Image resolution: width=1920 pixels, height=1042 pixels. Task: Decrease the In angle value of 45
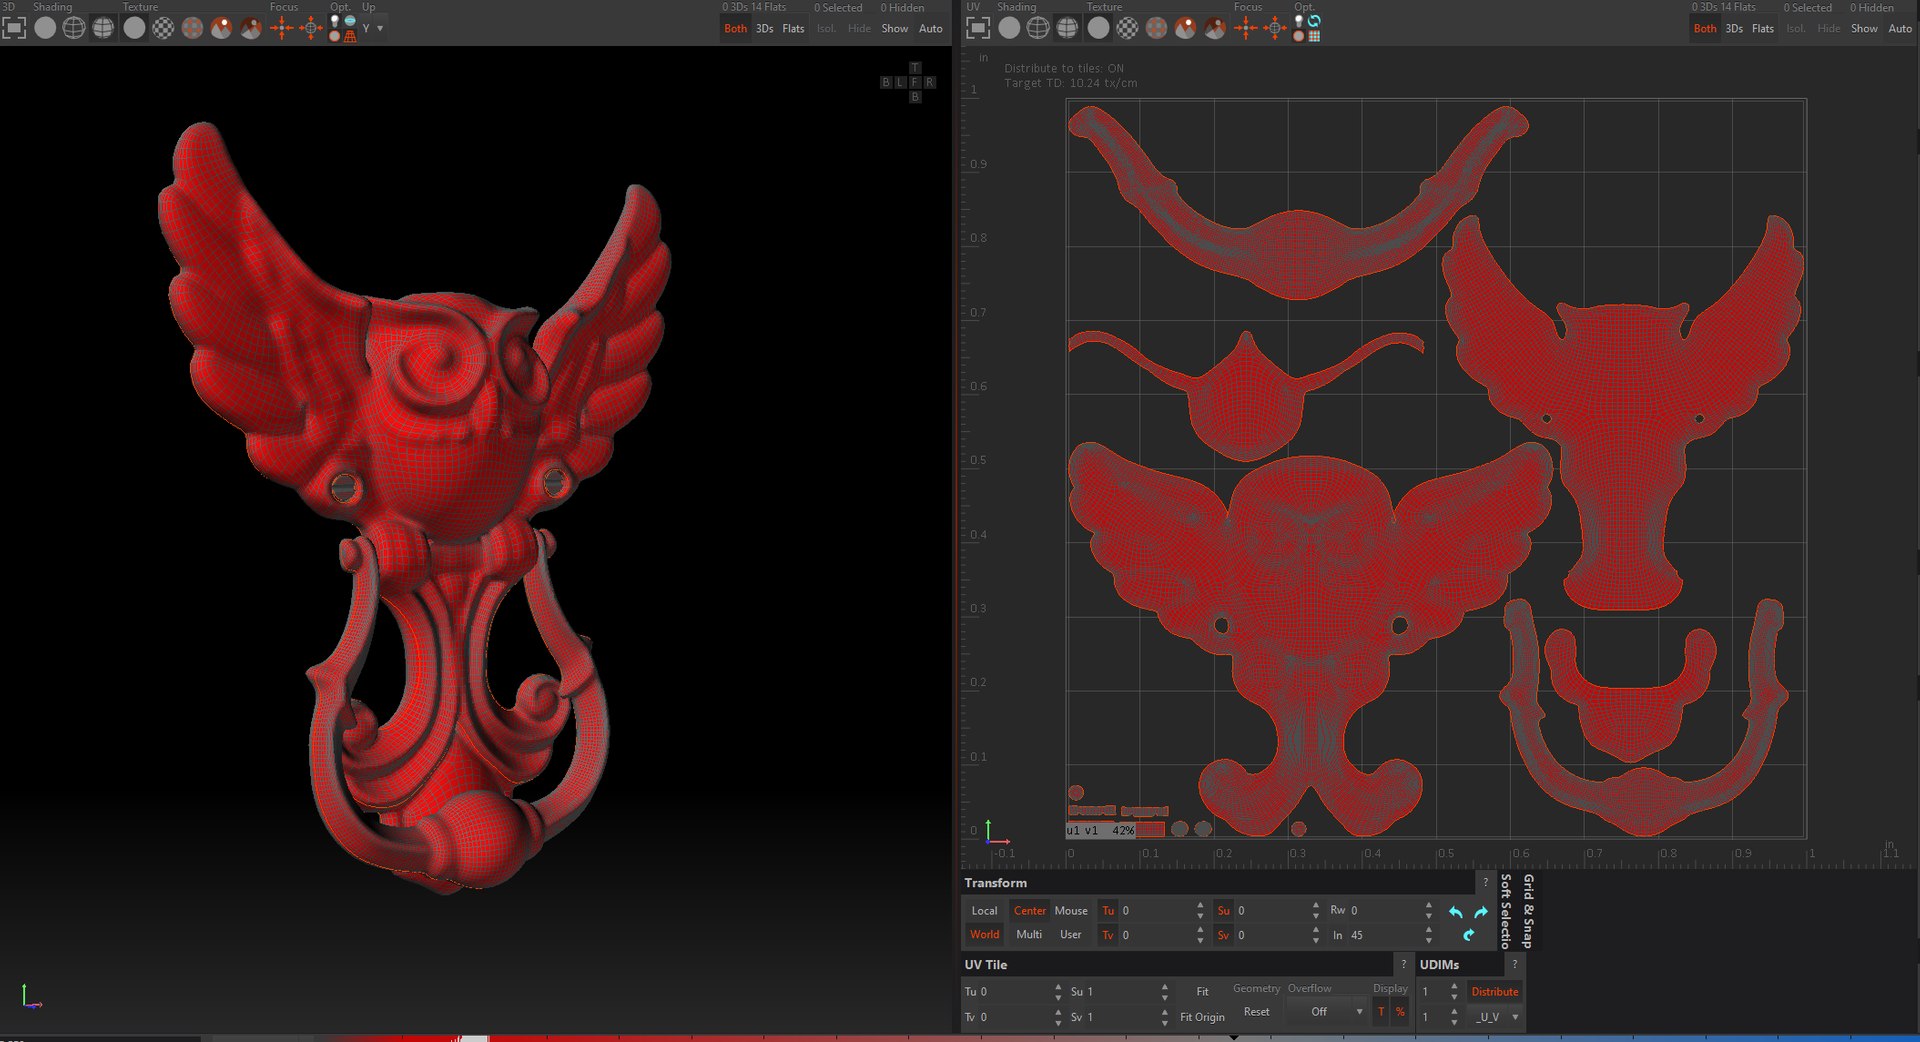pyautogui.click(x=1428, y=941)
